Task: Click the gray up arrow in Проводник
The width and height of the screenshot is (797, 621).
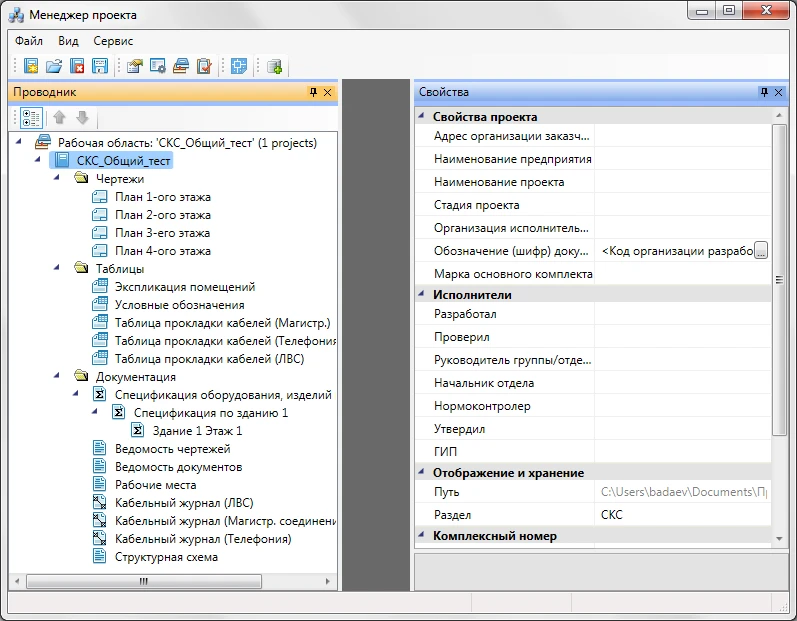Action: click(60, 118)
